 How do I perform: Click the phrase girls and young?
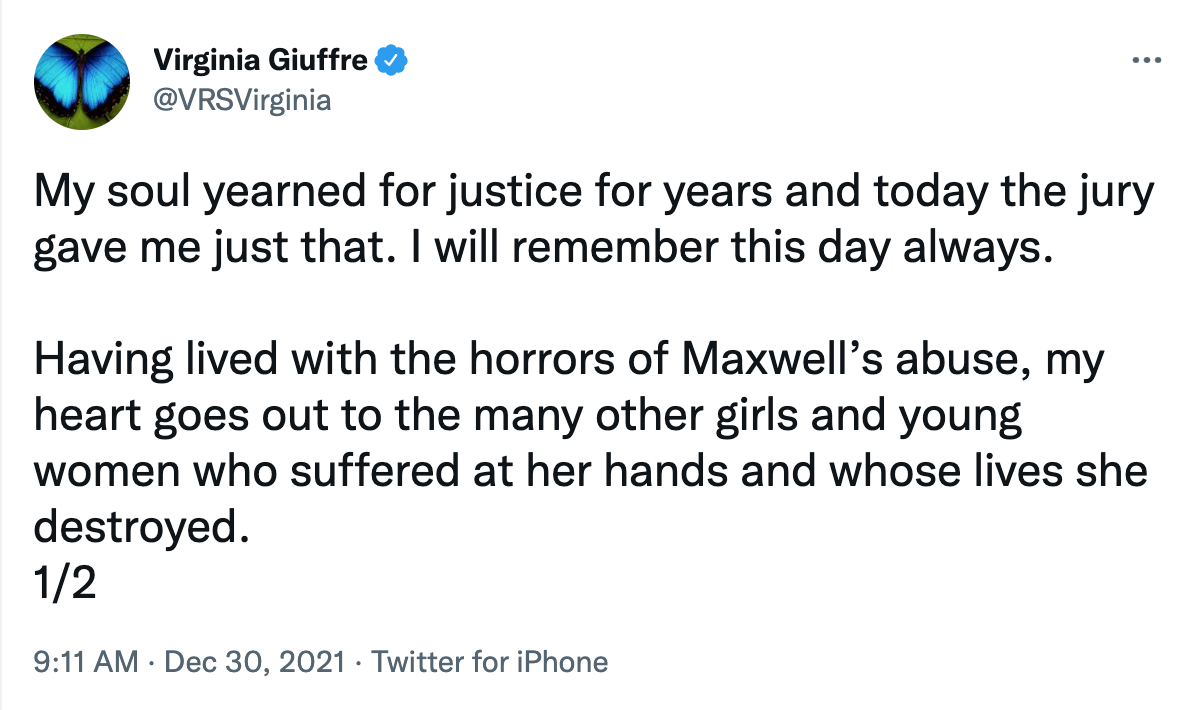(x=869, y=417)
